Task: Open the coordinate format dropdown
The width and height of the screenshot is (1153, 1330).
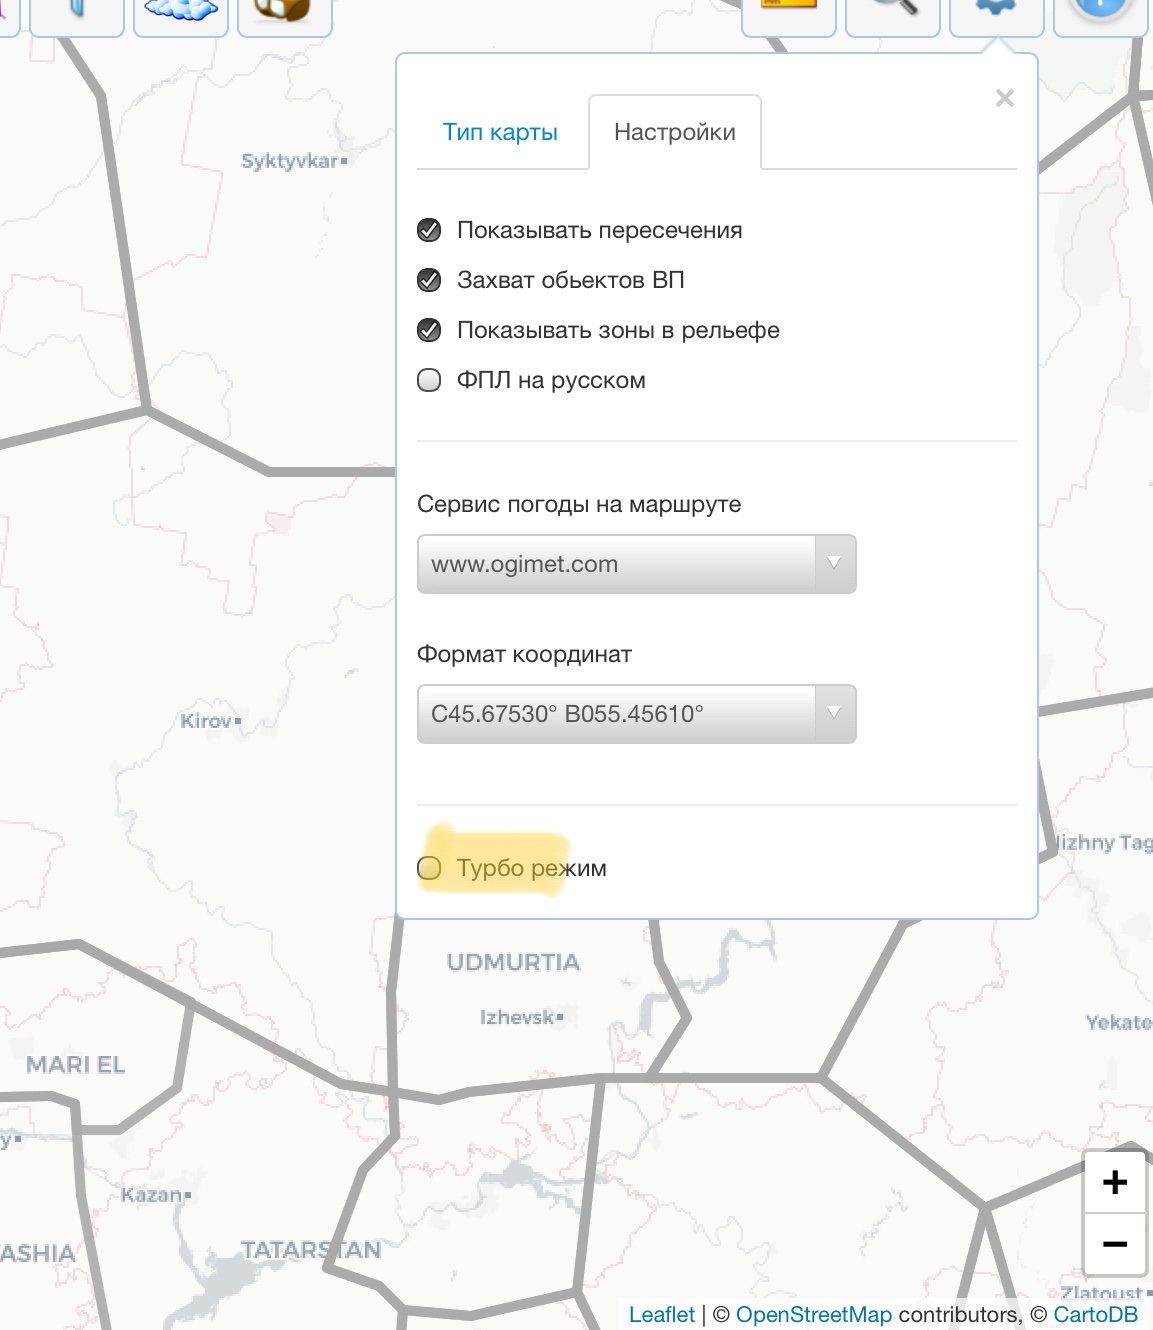Action: 636,714
